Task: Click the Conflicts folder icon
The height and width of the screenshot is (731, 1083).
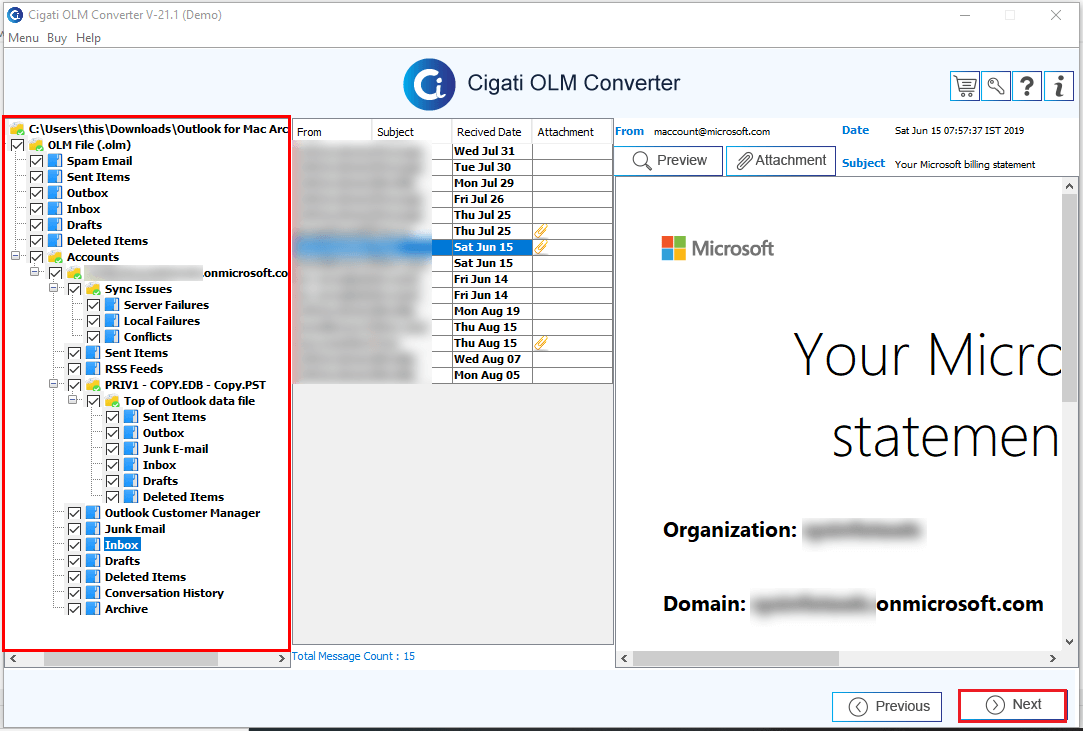Action: [112, 337]
